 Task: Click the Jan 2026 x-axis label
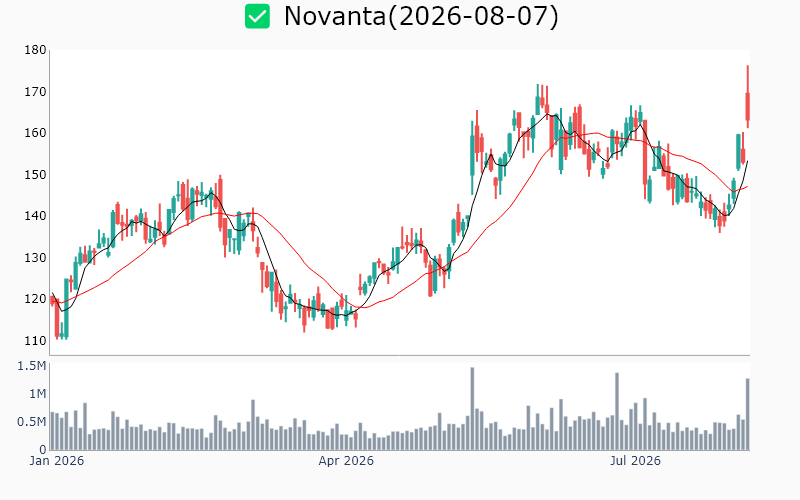pos(57,461)
